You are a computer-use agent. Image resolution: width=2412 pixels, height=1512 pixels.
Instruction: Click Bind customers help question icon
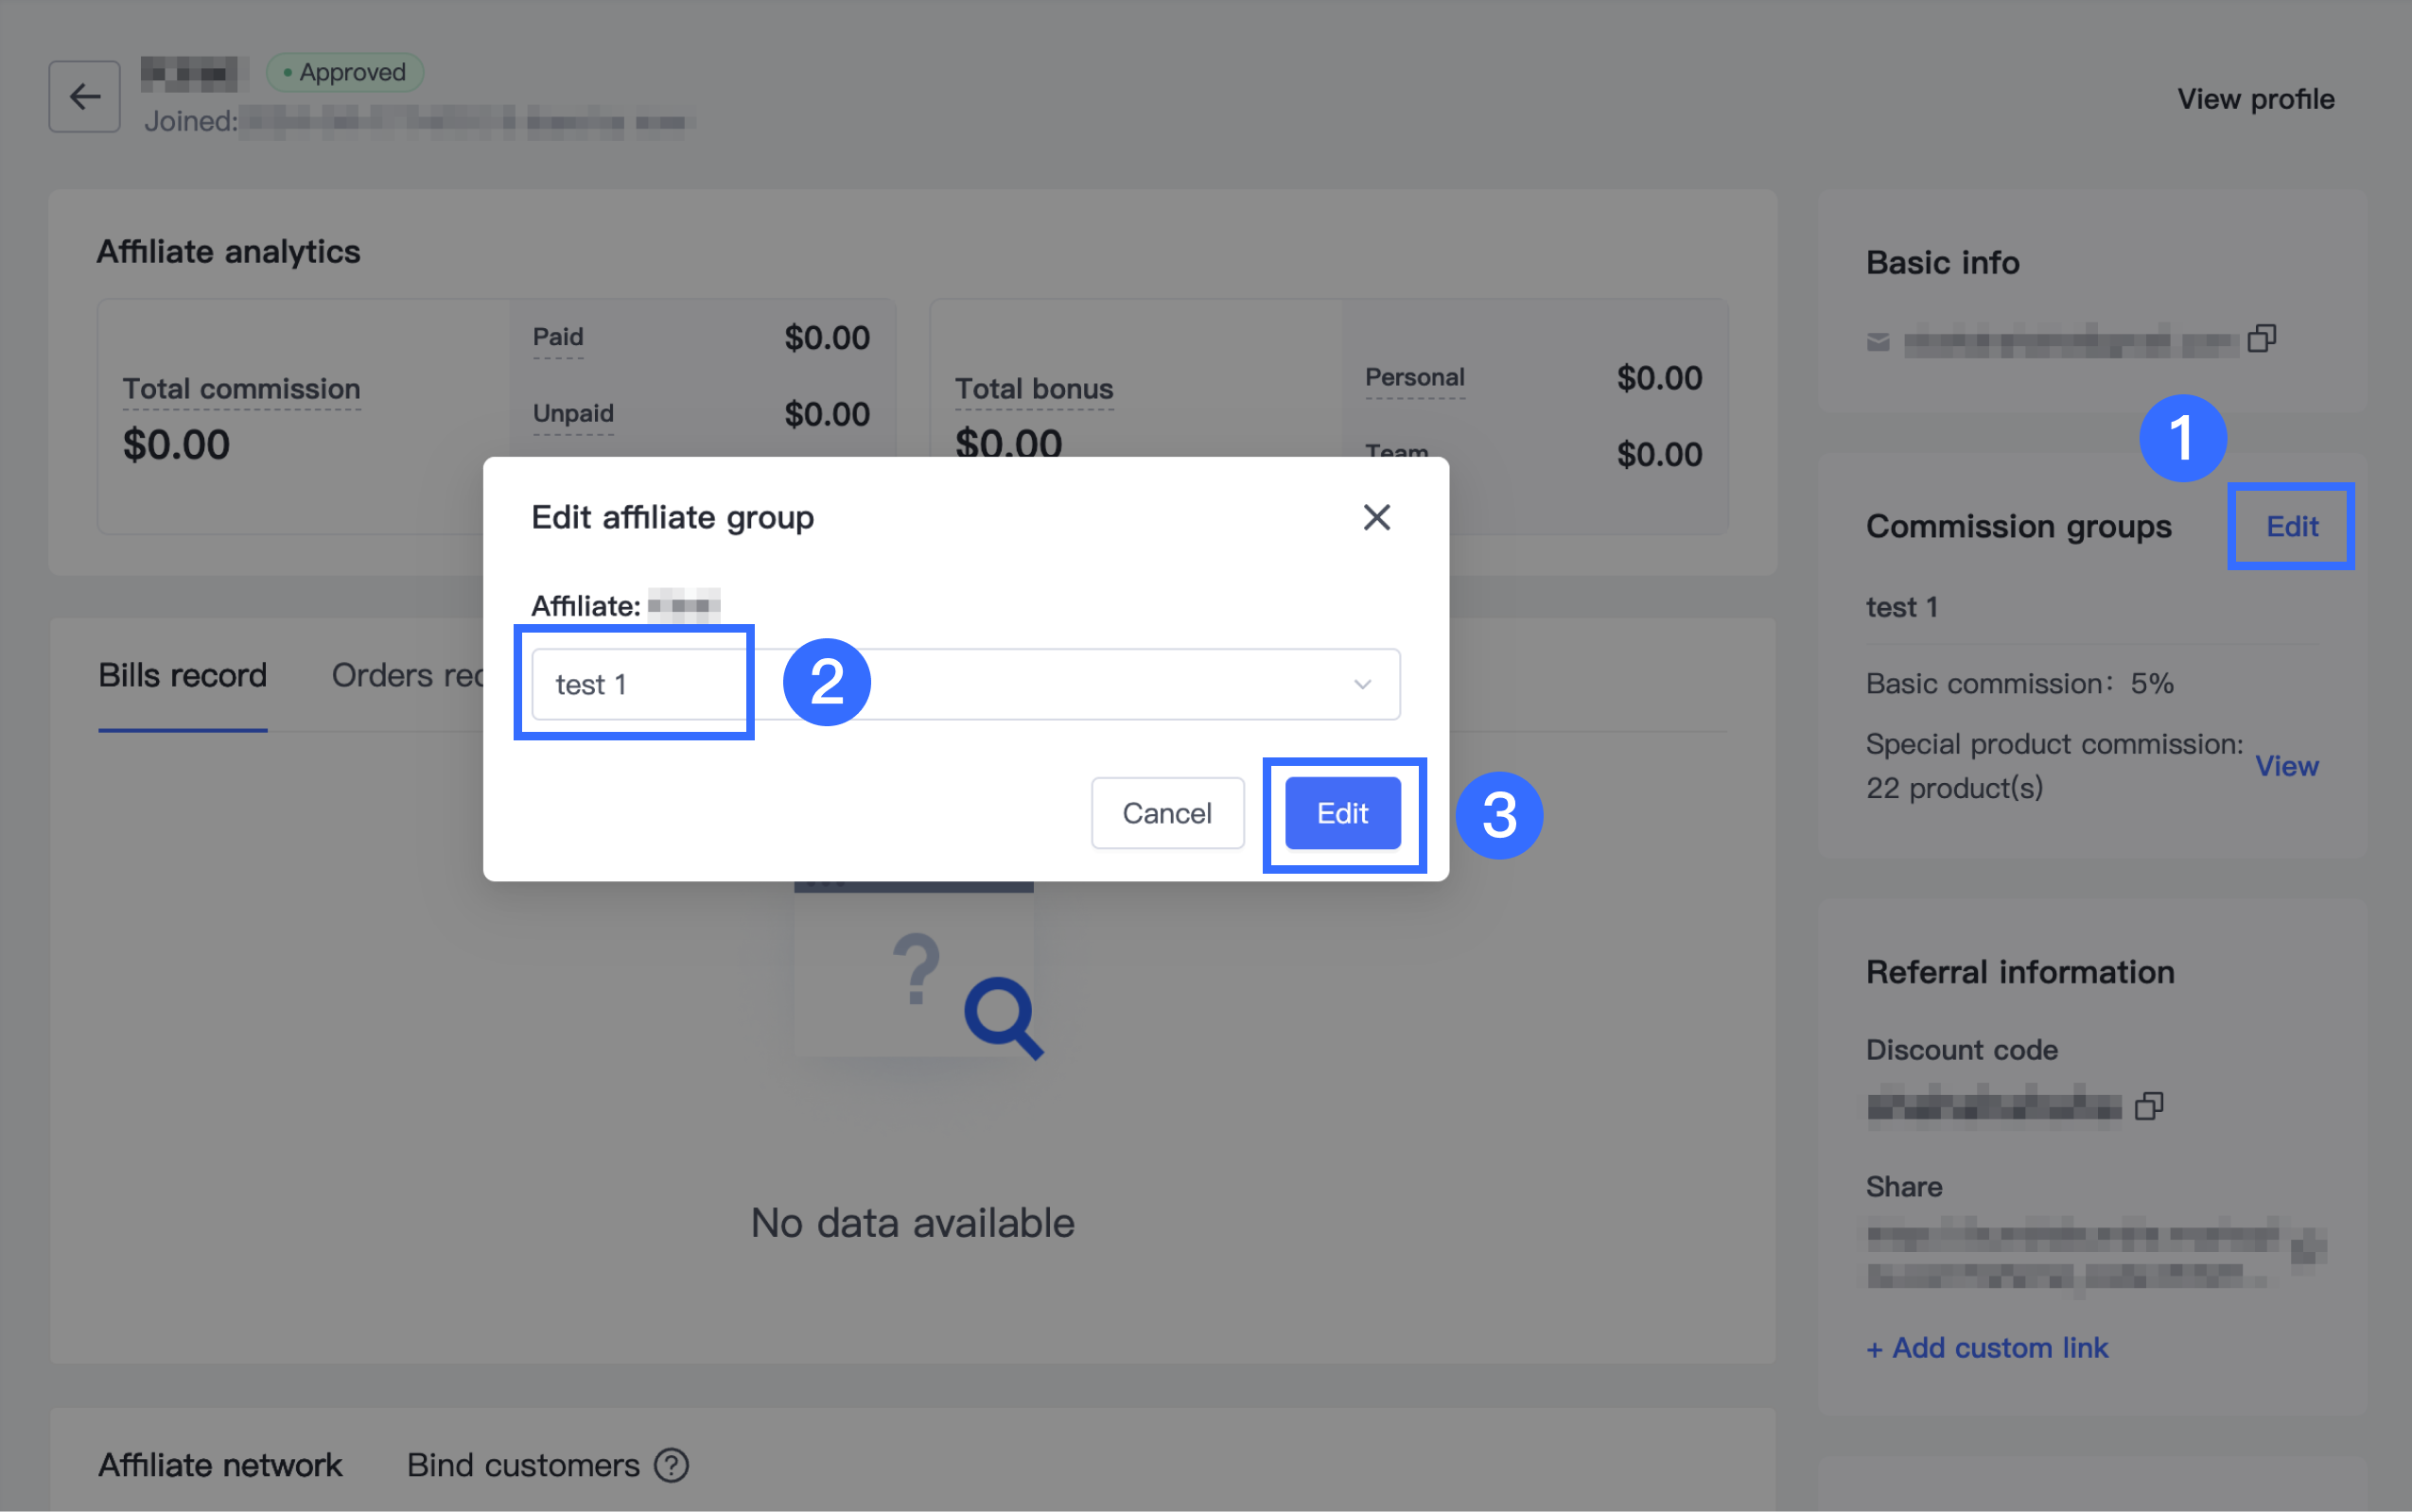(671, 1465)
